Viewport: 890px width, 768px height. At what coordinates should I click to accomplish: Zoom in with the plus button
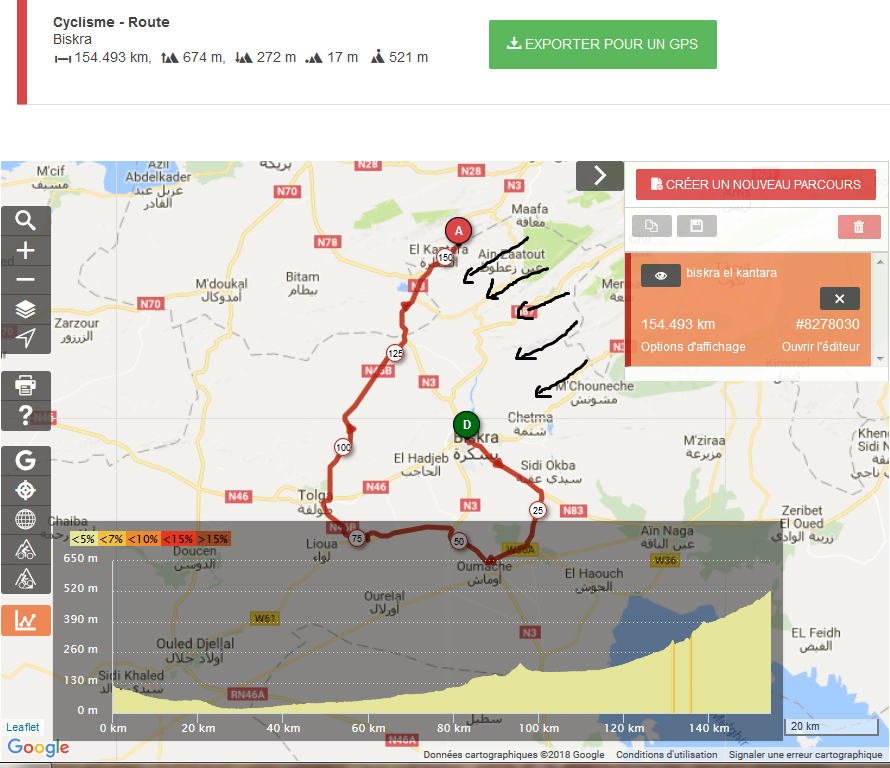coord(26,250)
